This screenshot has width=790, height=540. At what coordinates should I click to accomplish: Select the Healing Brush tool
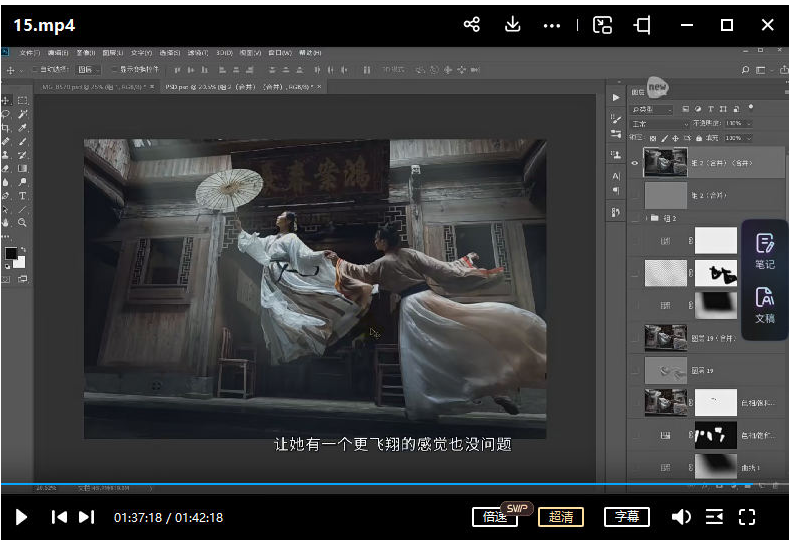click(x=7, y=142)
